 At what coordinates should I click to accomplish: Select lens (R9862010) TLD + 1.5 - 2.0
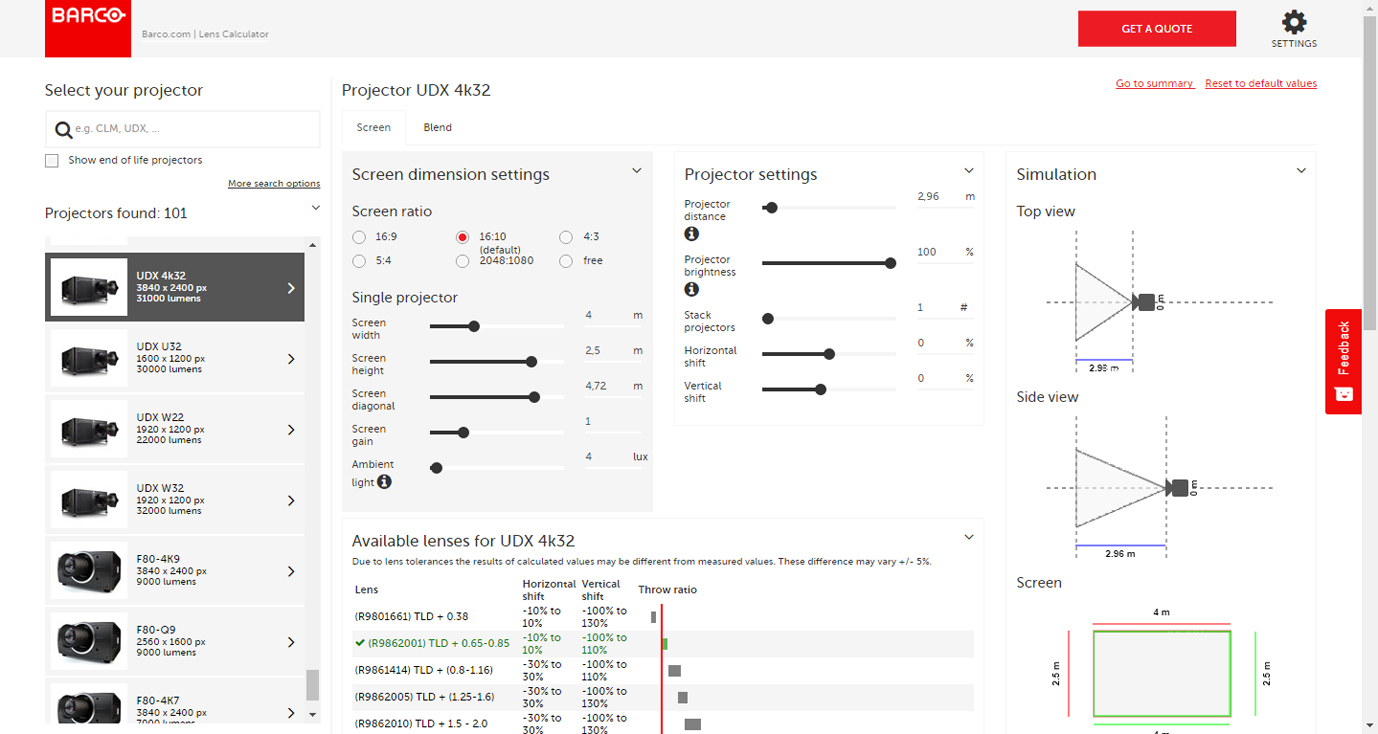(421, 723)
